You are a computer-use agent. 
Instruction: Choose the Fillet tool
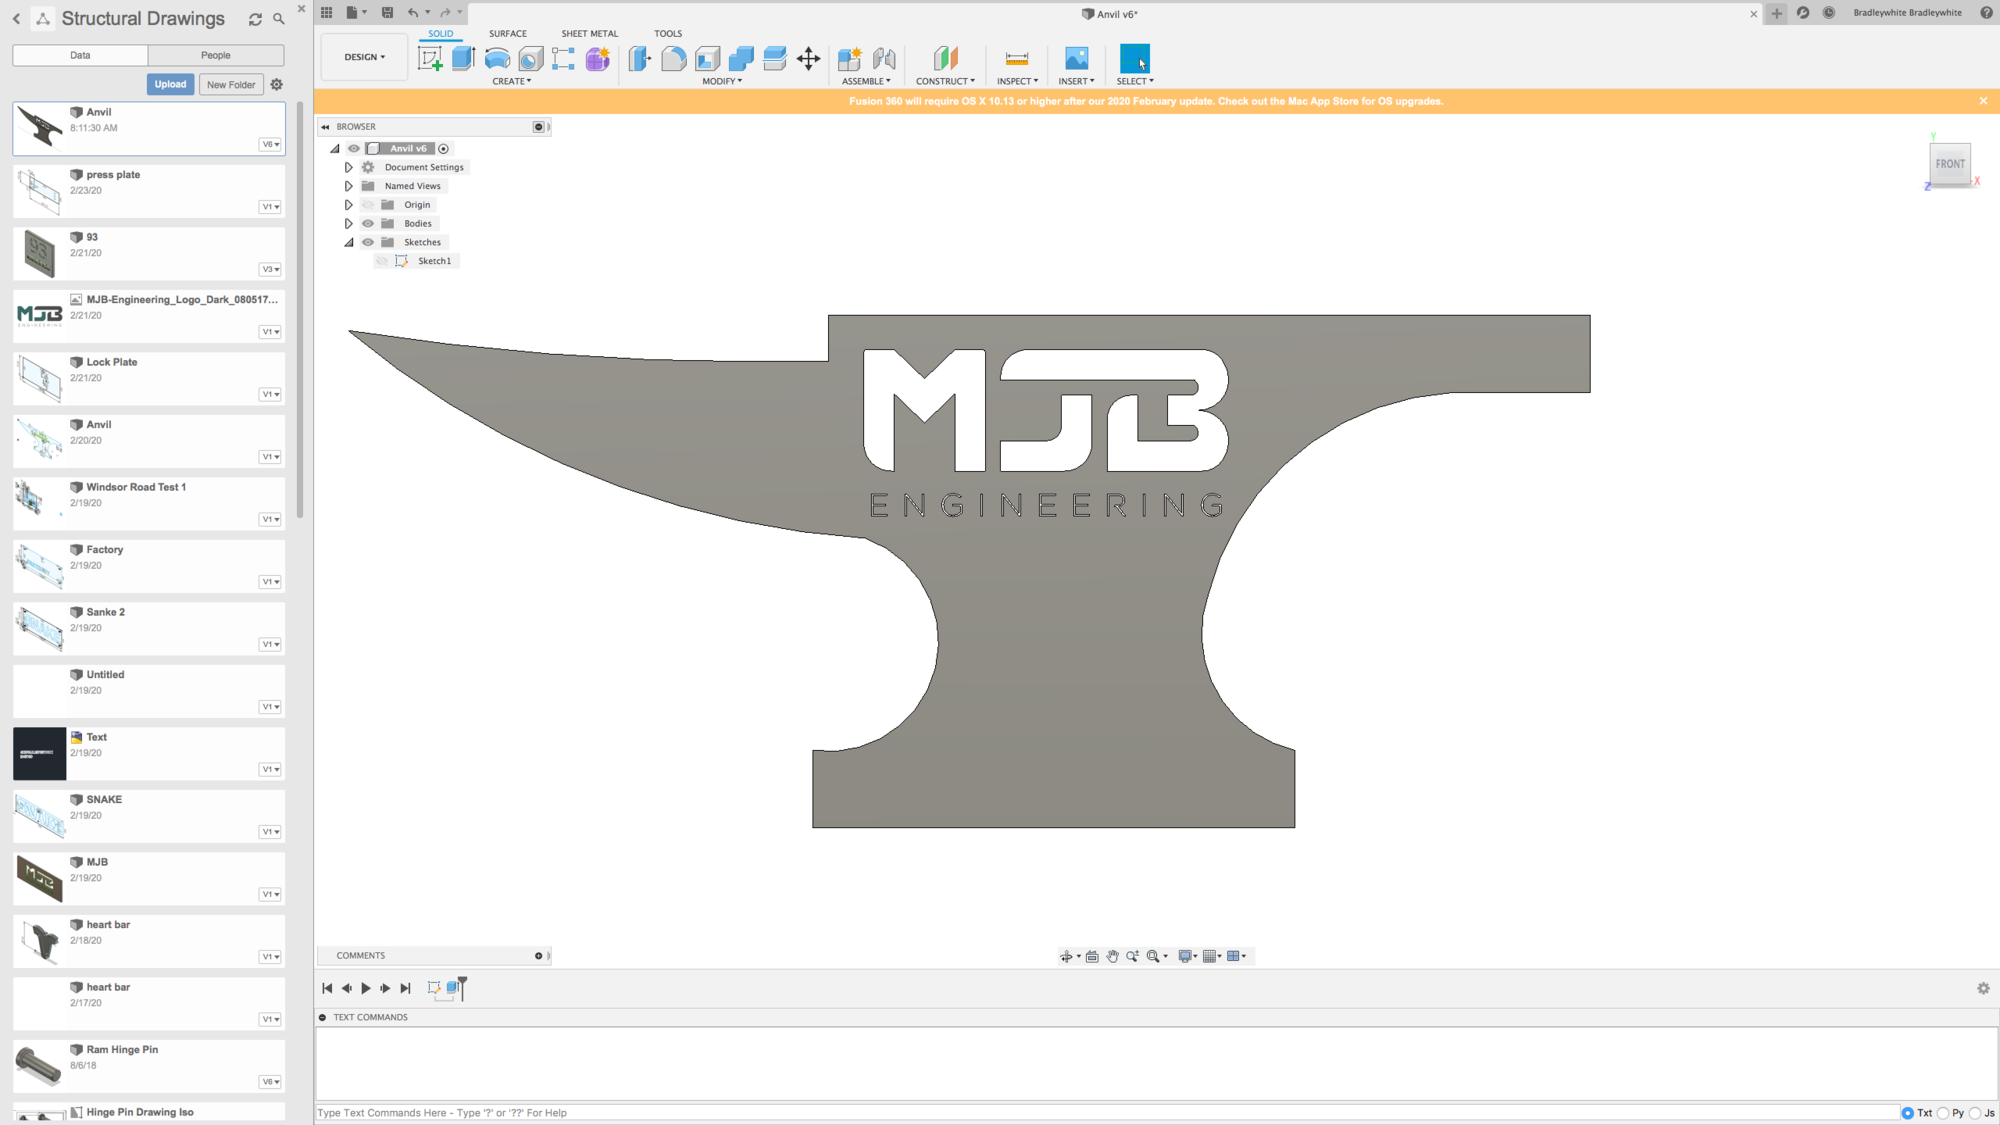tap(674, 59)
